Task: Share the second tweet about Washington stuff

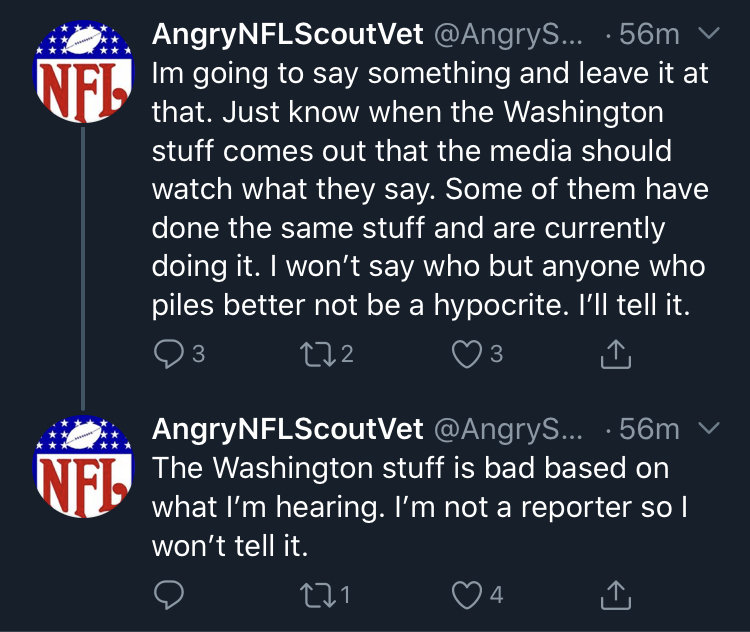Action: (x=616, y=595)
